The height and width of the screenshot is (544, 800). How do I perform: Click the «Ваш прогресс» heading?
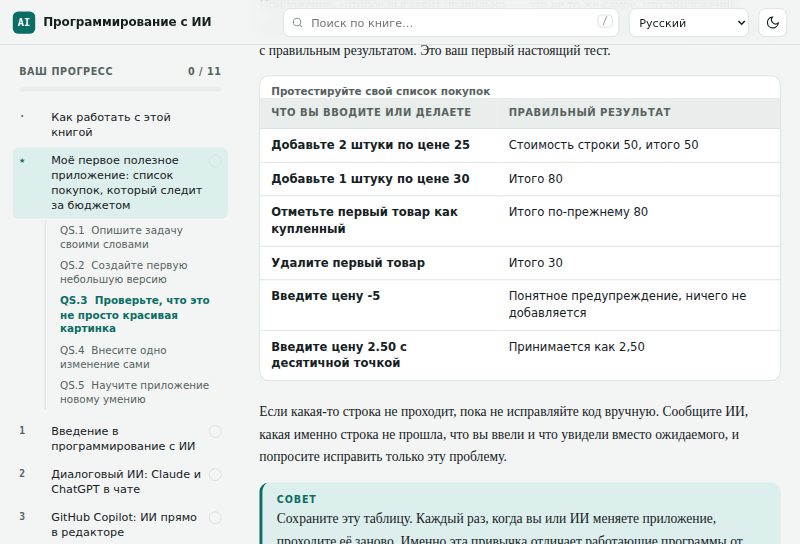(66, 71)
